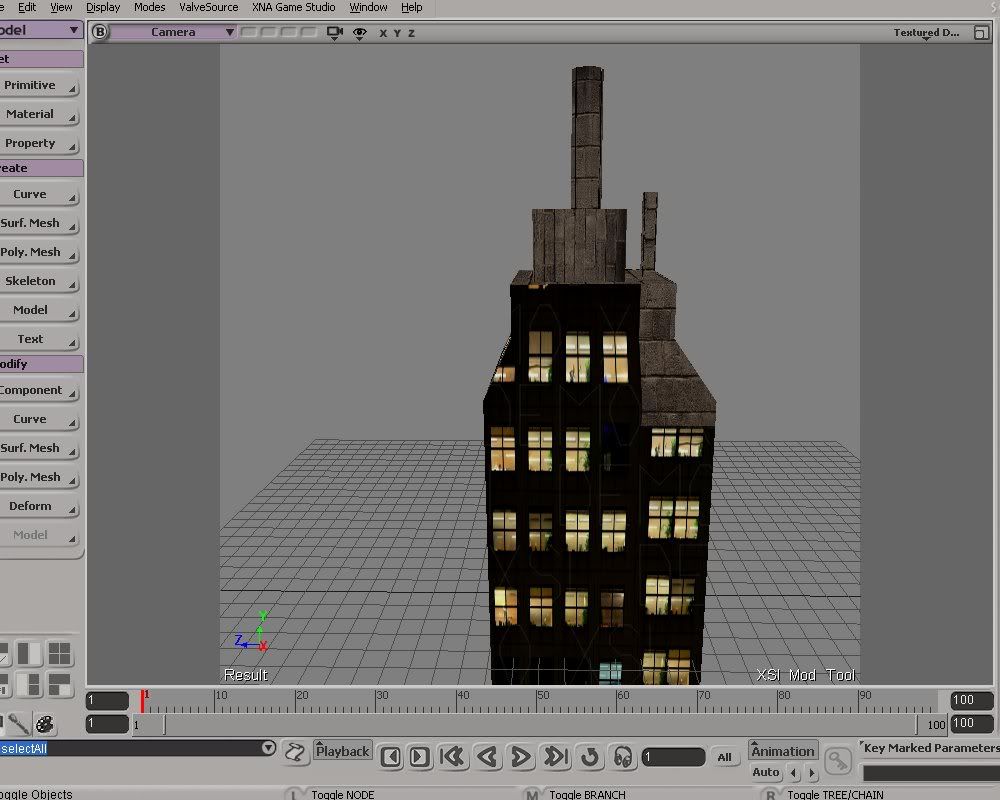Click the Skeleton button
The height and width of the screenshot is (800, 1000).
click(38, 281)
